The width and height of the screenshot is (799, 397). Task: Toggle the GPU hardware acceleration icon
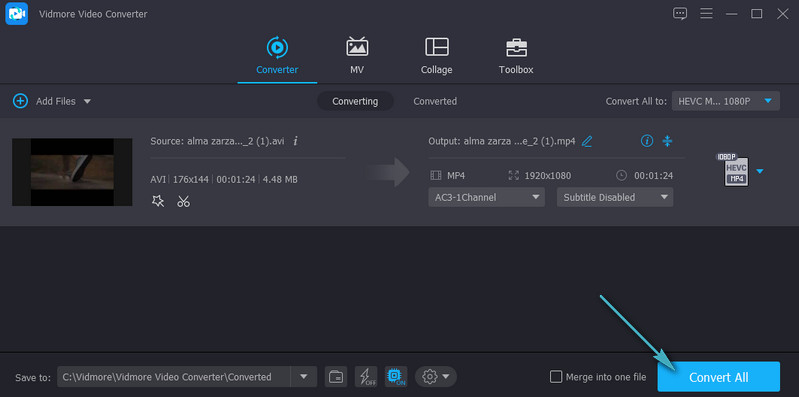point(396,377)
